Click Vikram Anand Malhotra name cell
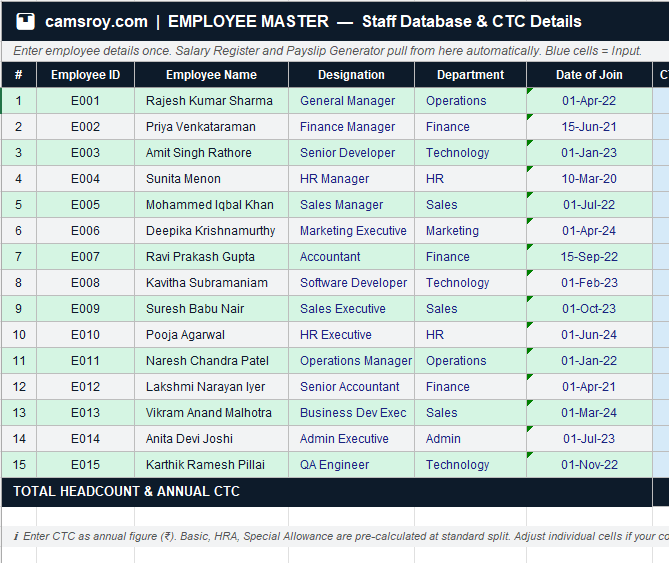 tap(211, 413)
